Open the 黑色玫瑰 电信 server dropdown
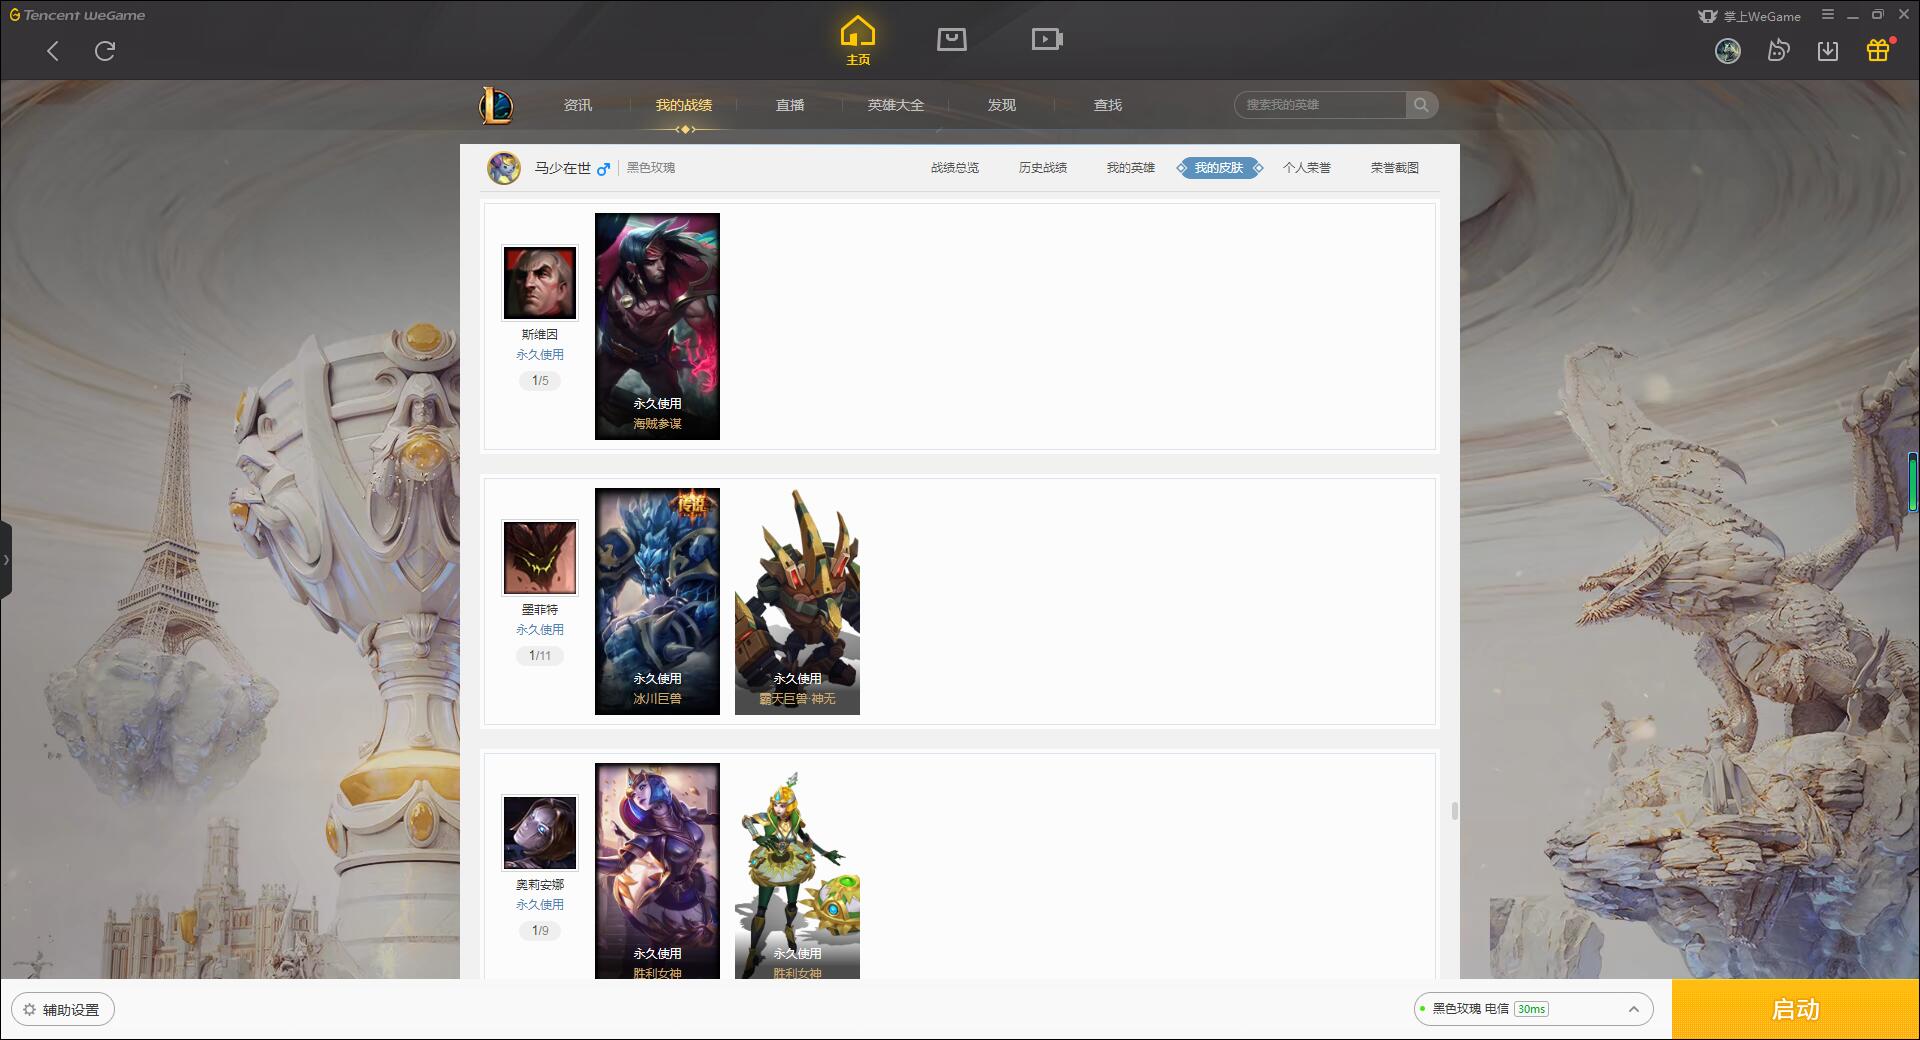The width and height of the screenshot is (1920, 1040). 1533,1009
